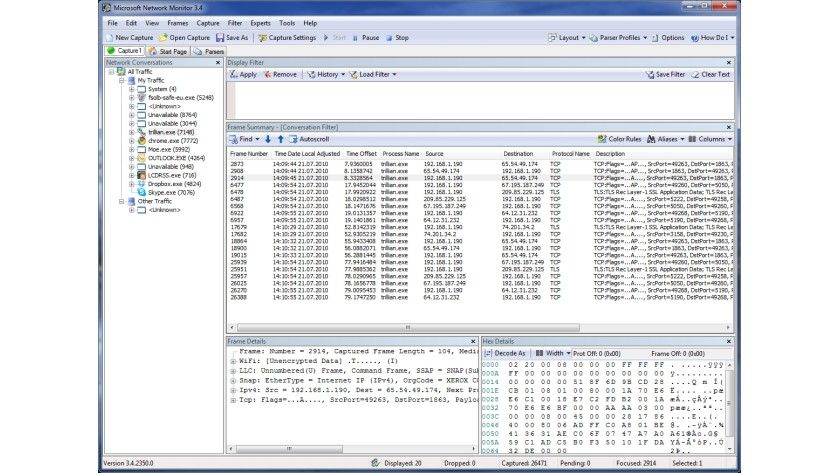Open the How Do I help dropdown
840x473 pixels.
pos(712,37)
